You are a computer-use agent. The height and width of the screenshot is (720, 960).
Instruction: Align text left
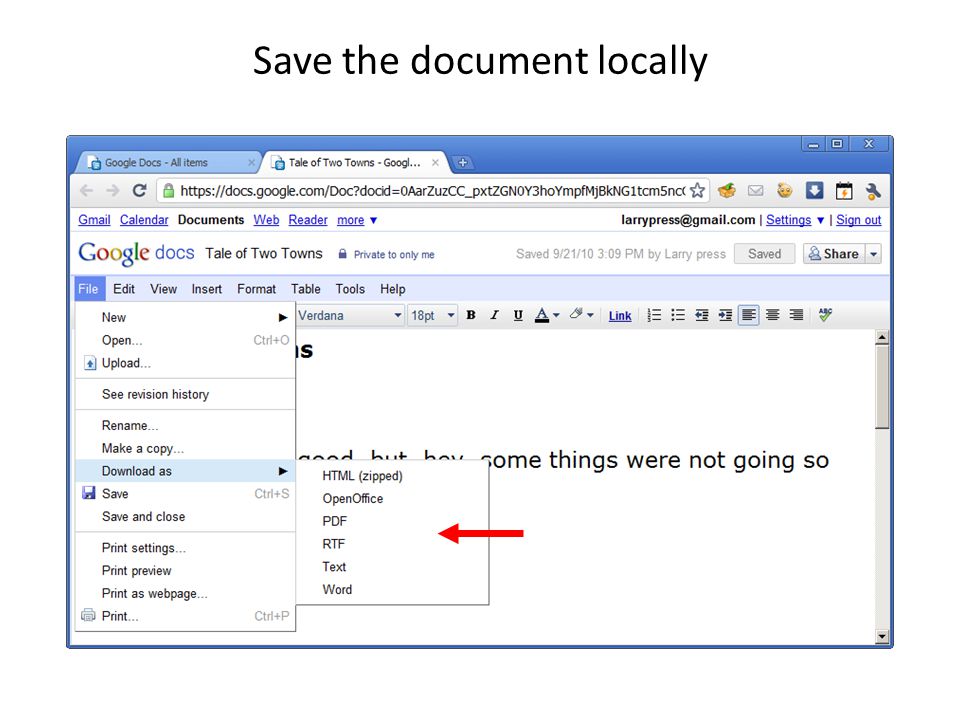[x=749, y=315]
